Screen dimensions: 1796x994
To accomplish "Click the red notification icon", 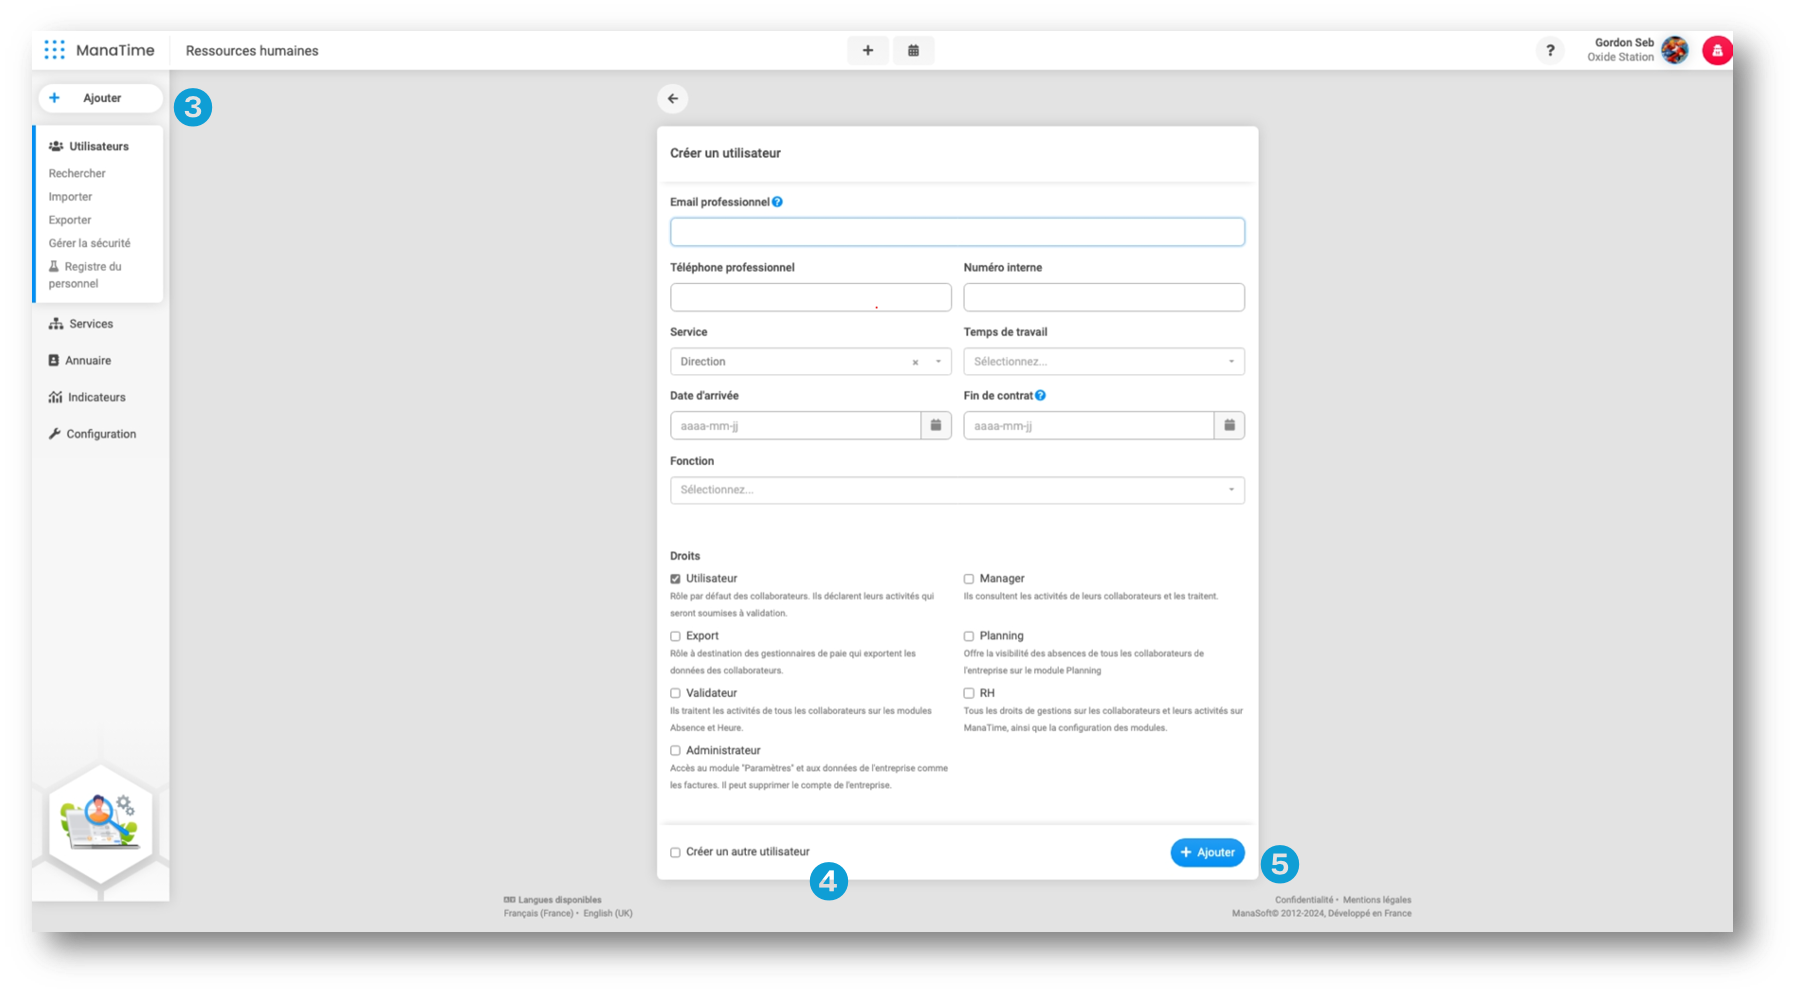I will coord(1717,50).
